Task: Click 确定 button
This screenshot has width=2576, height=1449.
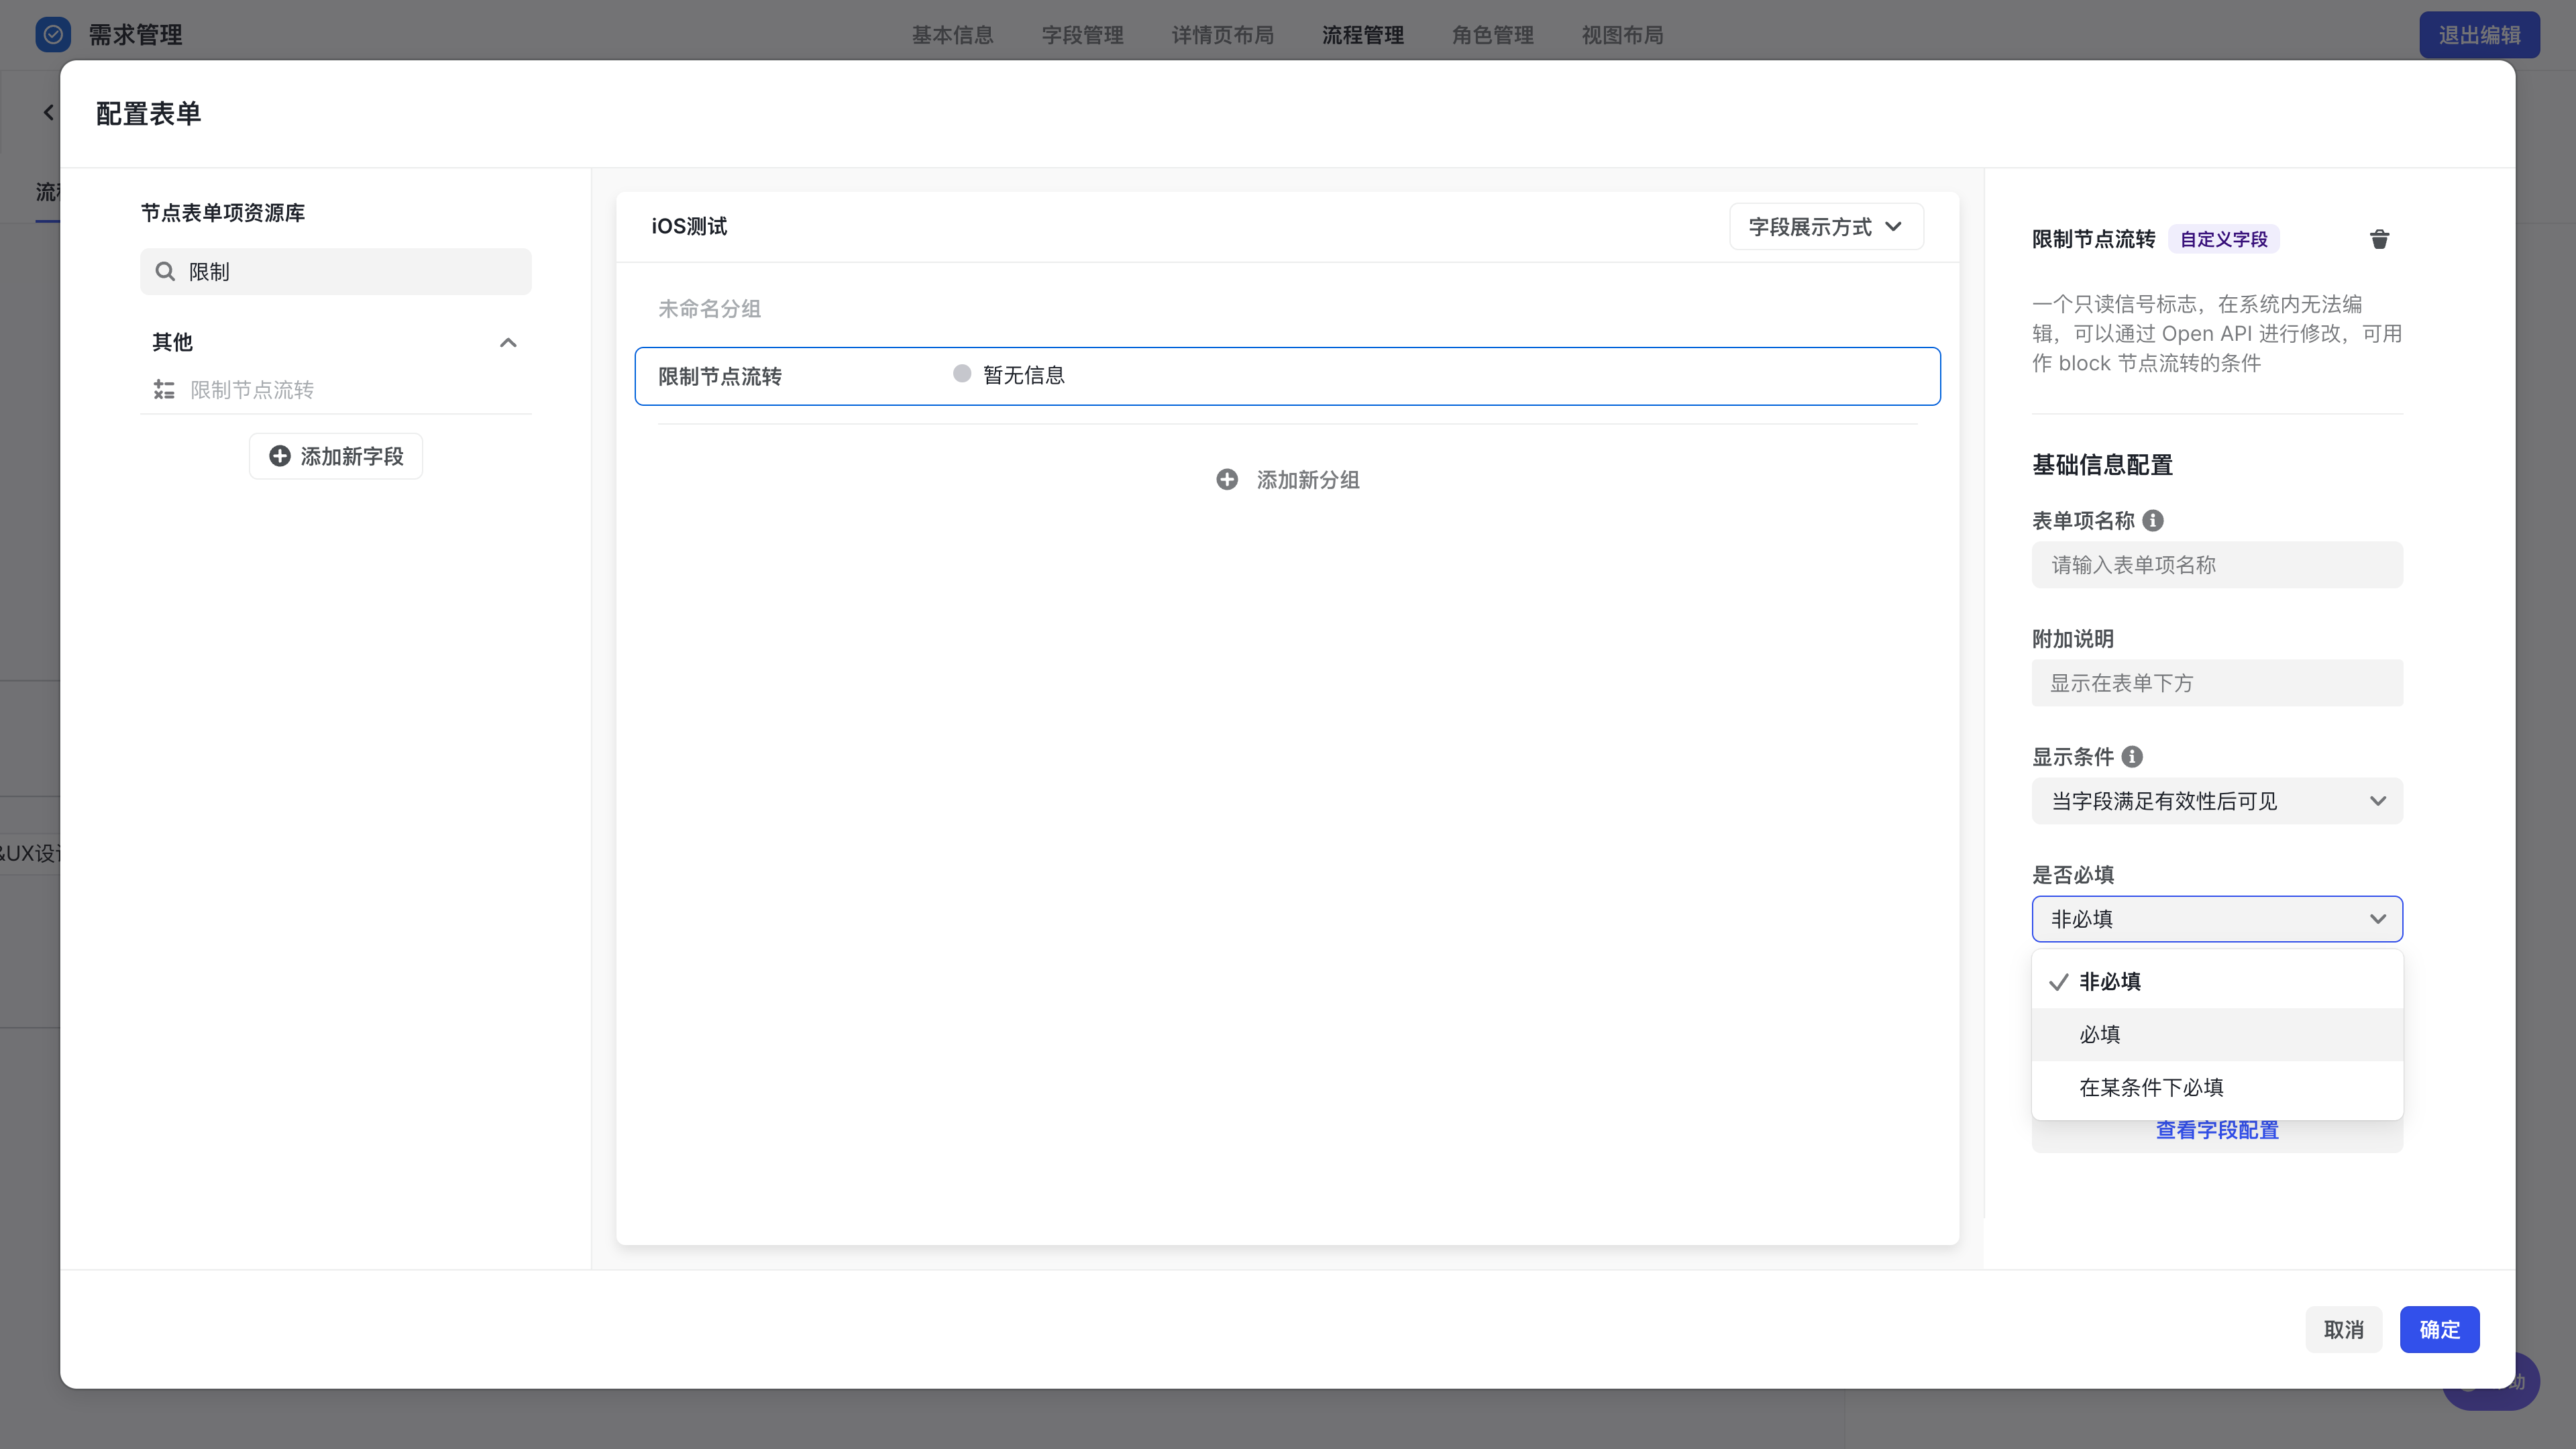Action: click(x=2439, y=1330)
